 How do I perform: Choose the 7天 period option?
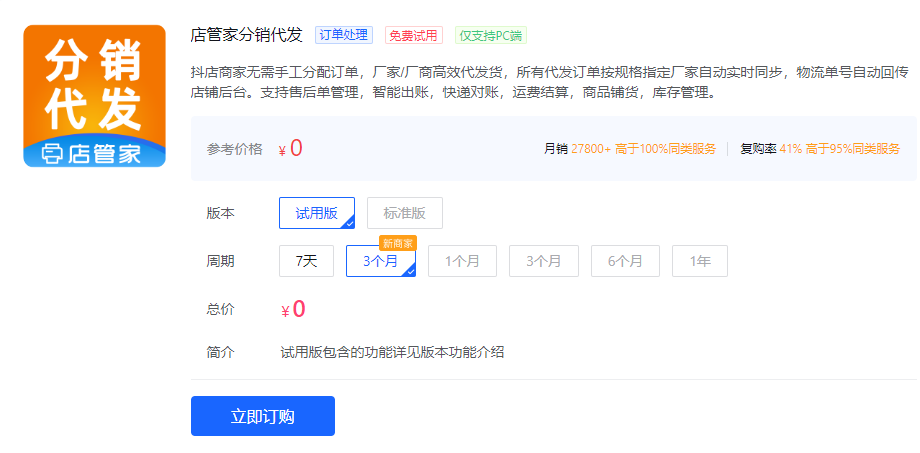tap(306, 261)
